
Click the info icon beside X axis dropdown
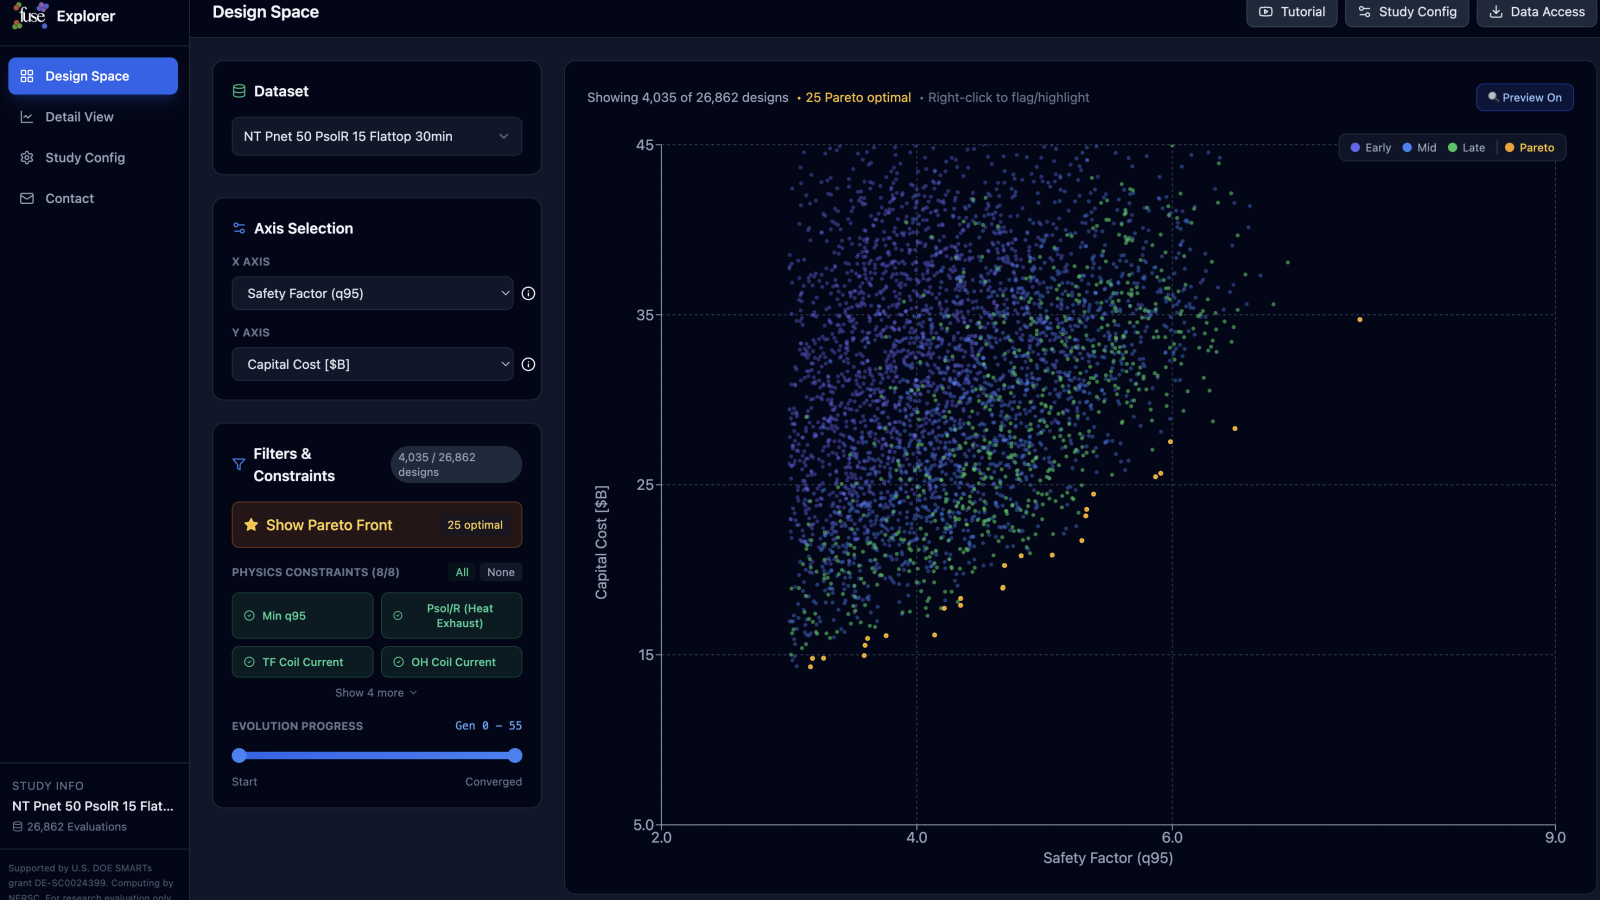[528, 294]
